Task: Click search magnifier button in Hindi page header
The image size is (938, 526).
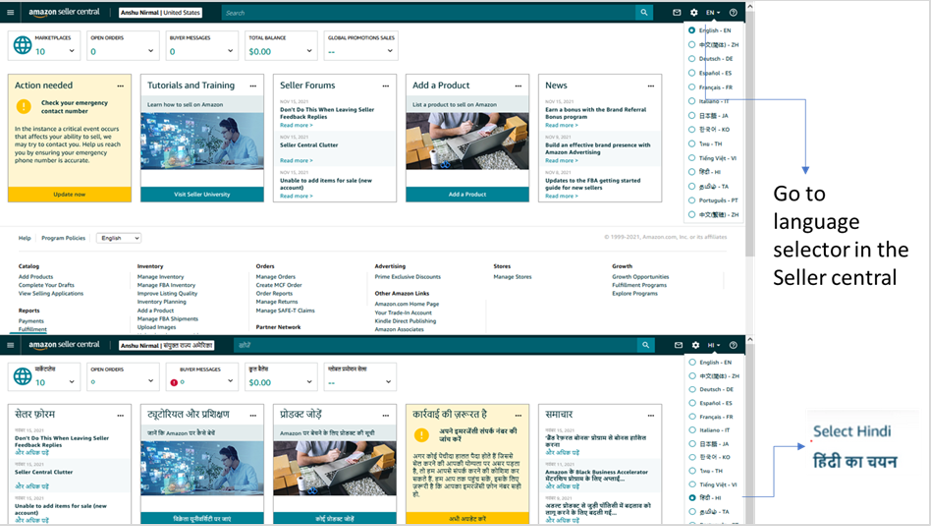Action: point(645,345)
